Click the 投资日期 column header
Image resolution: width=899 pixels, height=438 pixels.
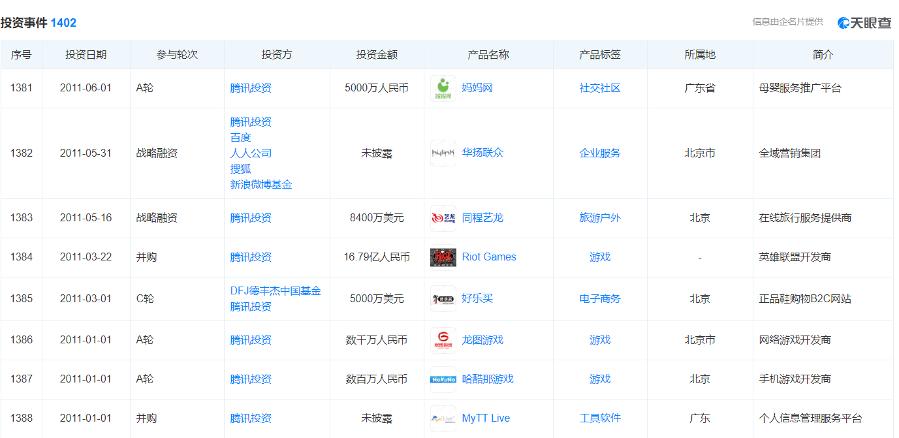[x=86, y=55]
